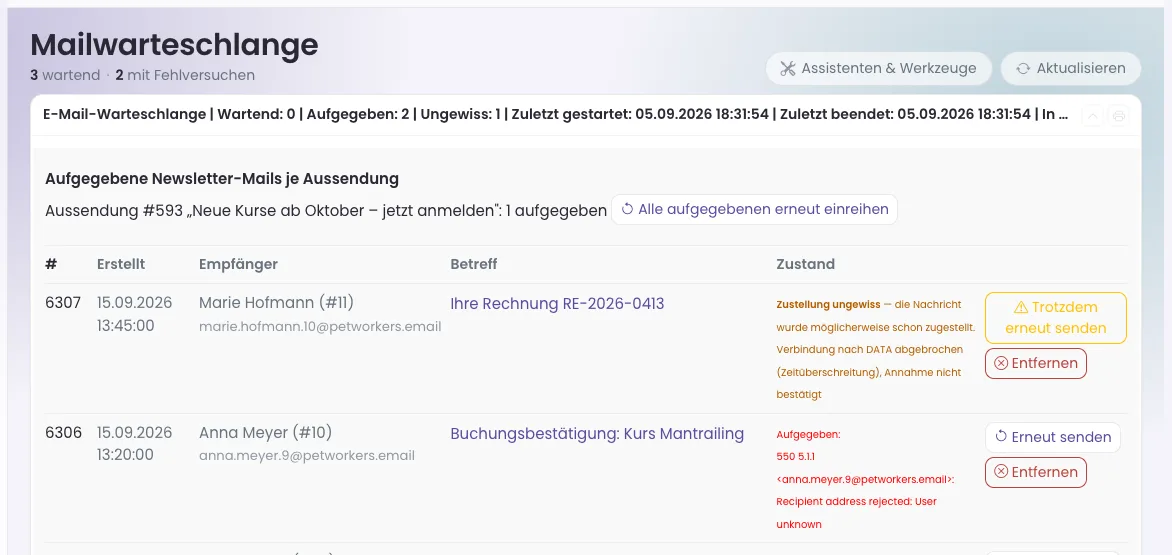This screenshot has height=555, width=1172.
Task: Open the Ihre Rechnung RE-2026-0413 subject link
Action: (x=557, y=303)
